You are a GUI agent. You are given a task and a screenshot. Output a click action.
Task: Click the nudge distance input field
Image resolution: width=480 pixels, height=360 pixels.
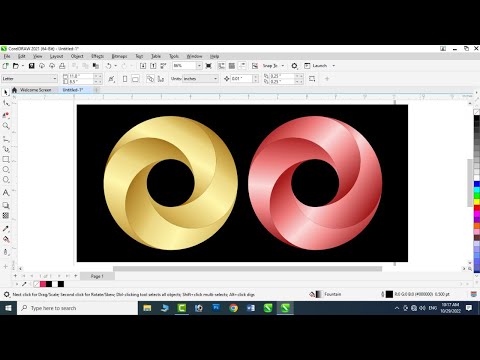tap(242, 79)
